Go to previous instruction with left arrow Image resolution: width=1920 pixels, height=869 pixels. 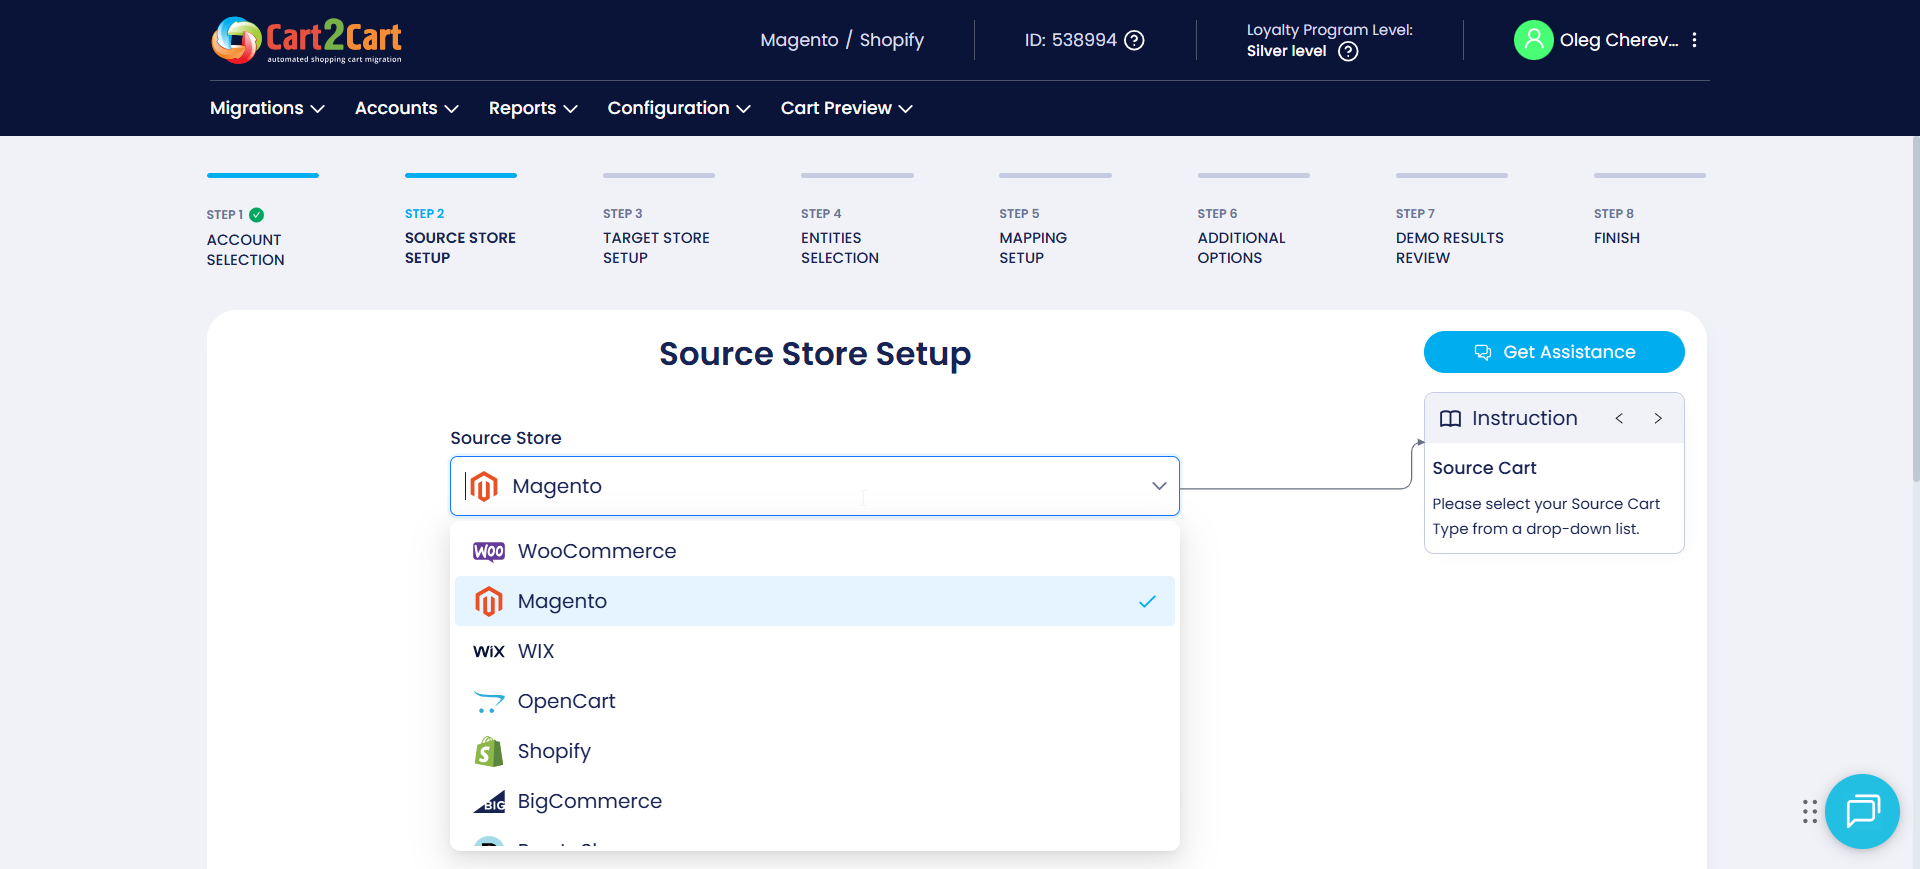1619,418
